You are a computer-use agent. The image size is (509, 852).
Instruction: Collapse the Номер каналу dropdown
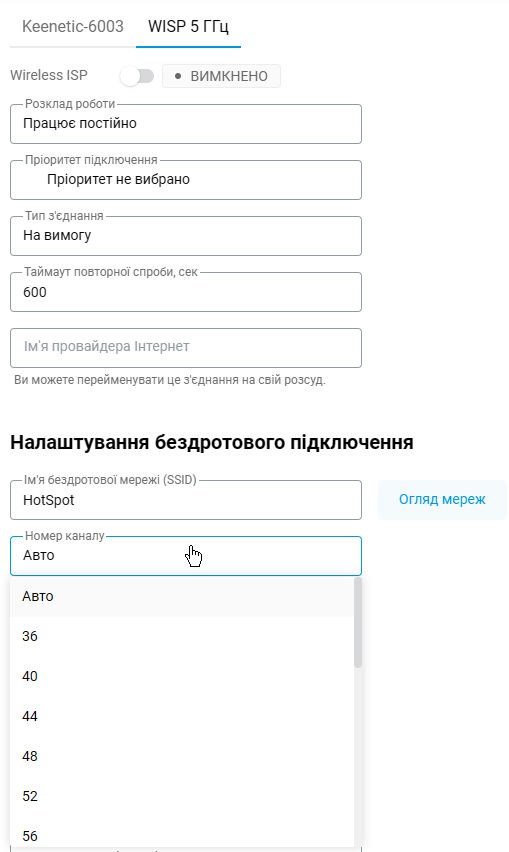tap(186, 556)
